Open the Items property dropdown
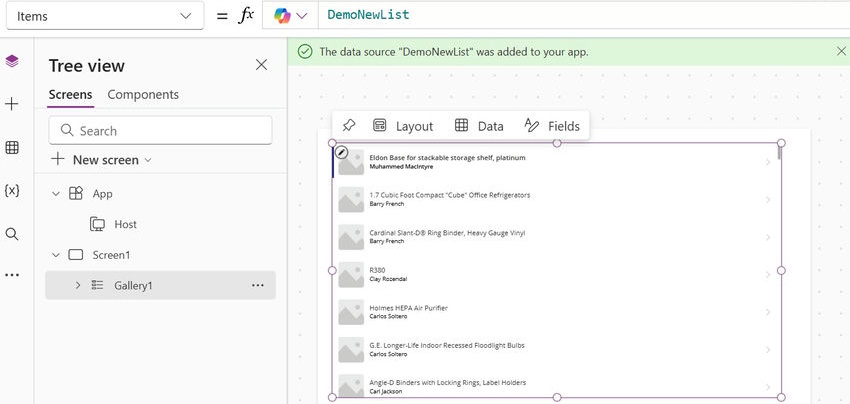Viewport: 850px width, 404px height. coord(105,16)
